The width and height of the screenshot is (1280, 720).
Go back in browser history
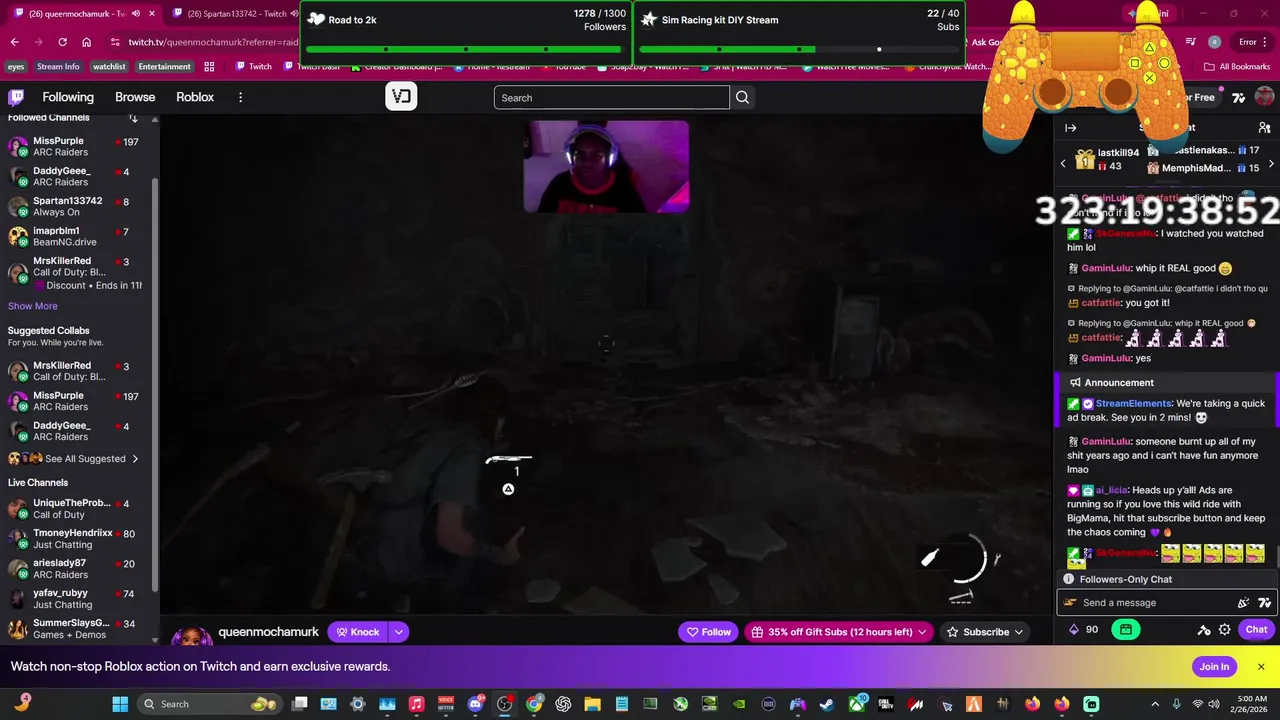pyautogui.click(x=14, y=42)
